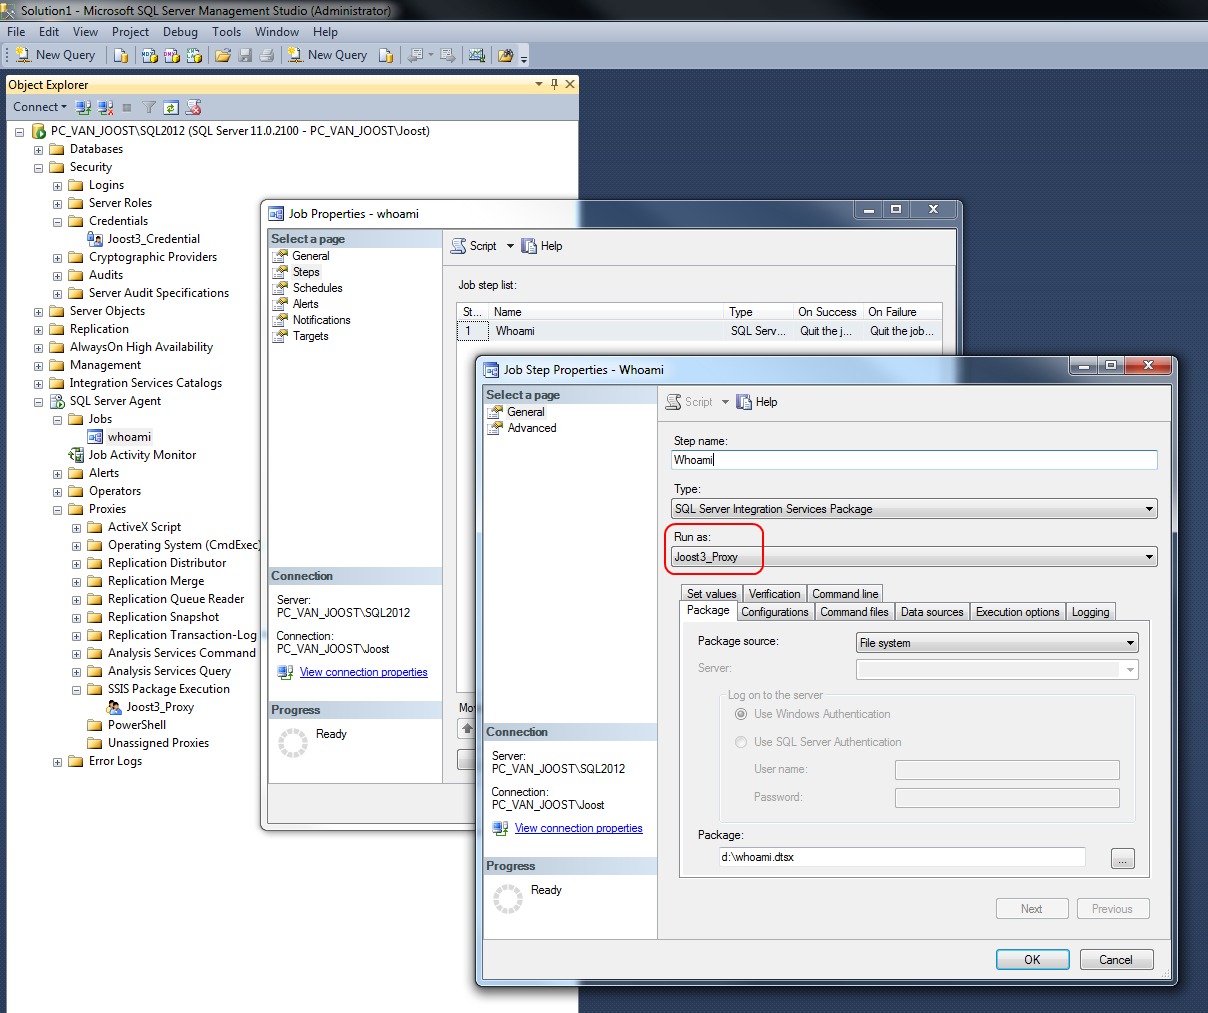Open the Run as proxy dropdown
Image resolution: width=1208 pixels, height=1013 pixels.
point(1148,556)
